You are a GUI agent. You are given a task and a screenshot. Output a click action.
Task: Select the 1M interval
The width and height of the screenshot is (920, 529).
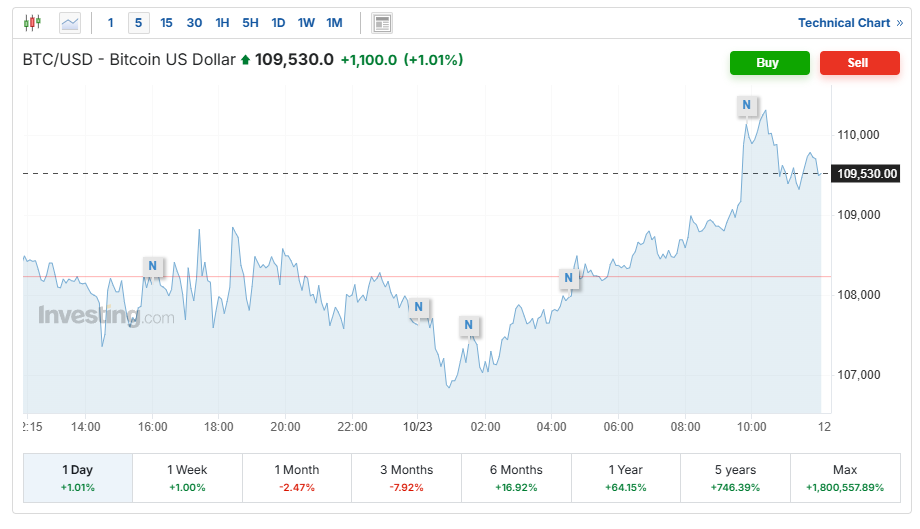(x=334, y=23)
